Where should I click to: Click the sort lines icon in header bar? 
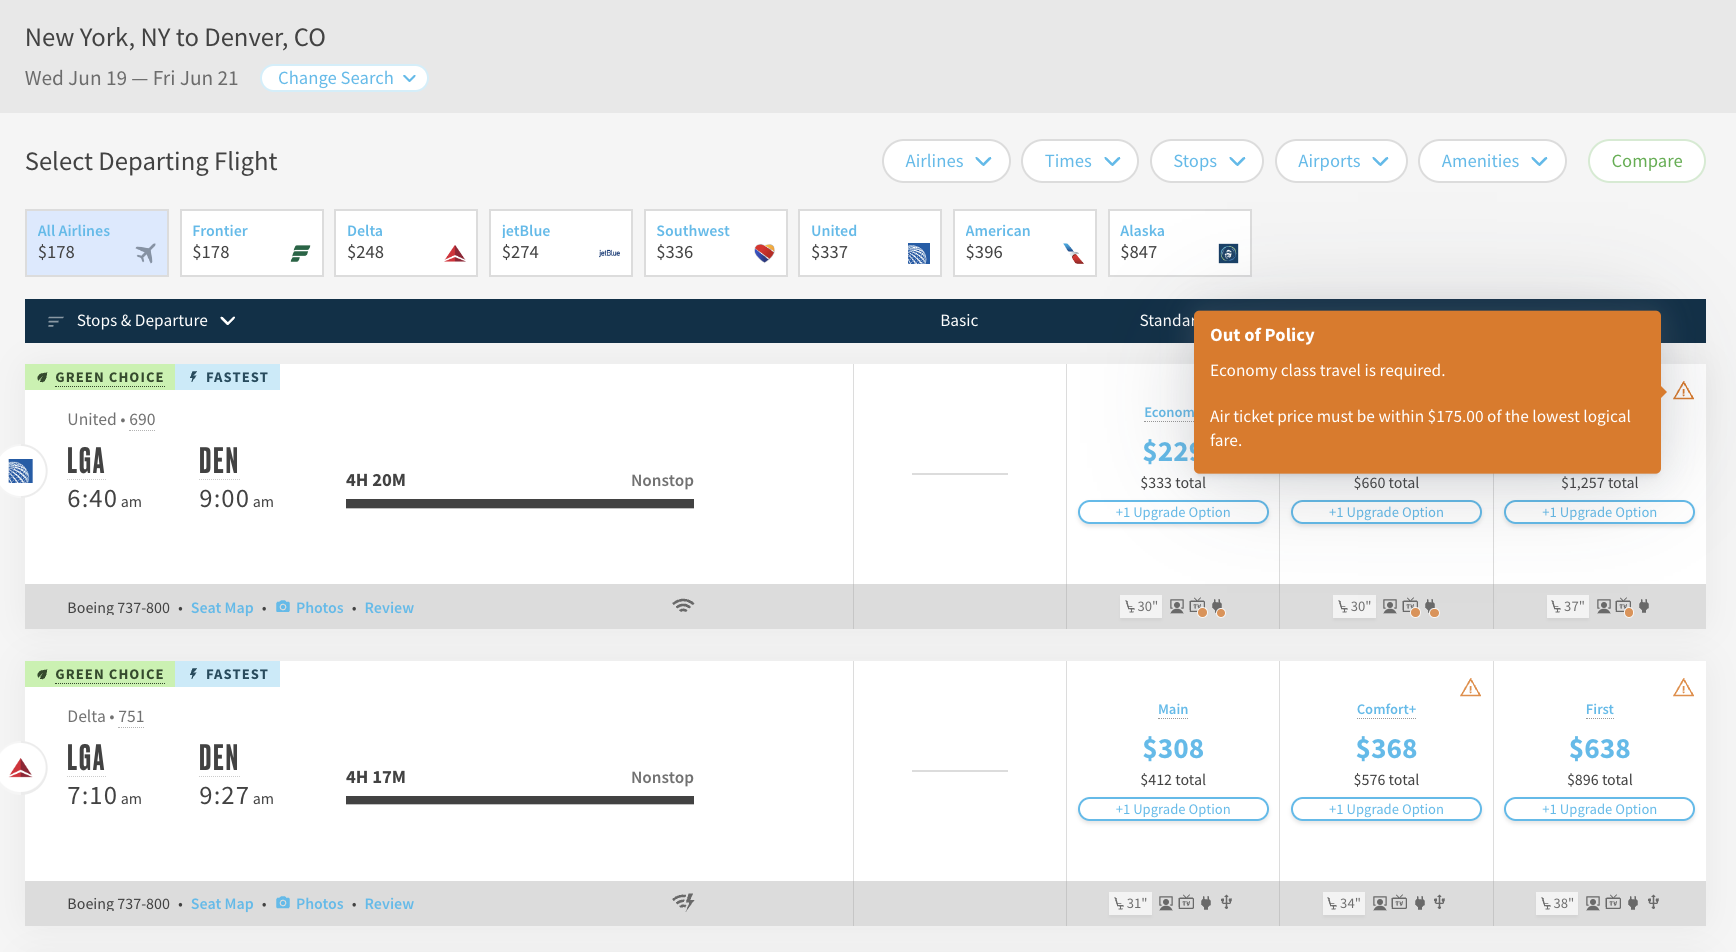(x=56, y=321)
